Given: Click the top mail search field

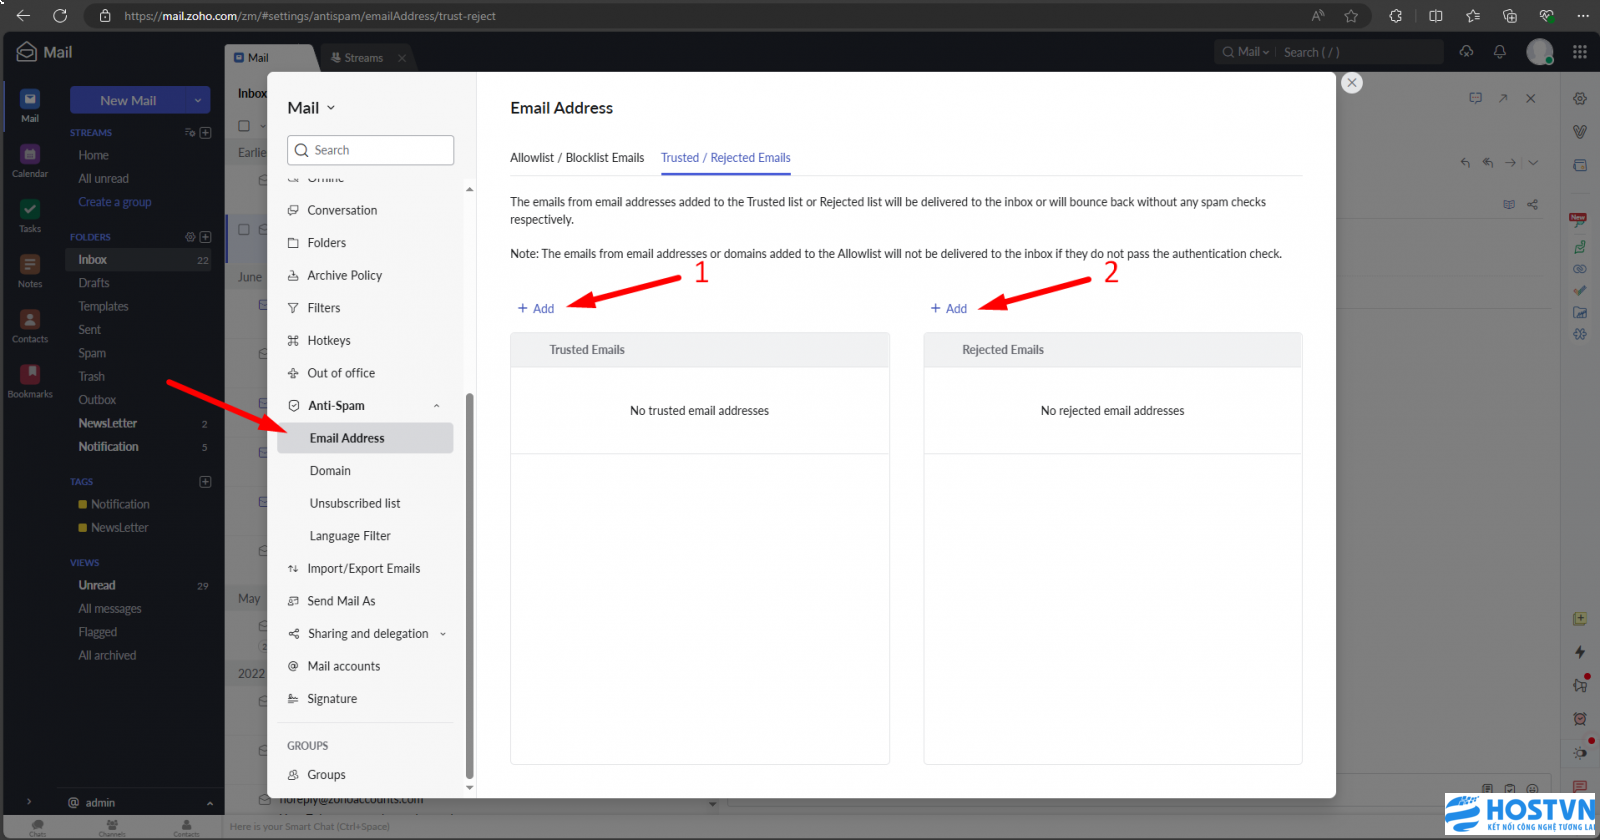Looking at the screenshot, I should (x=1360, y=52).
